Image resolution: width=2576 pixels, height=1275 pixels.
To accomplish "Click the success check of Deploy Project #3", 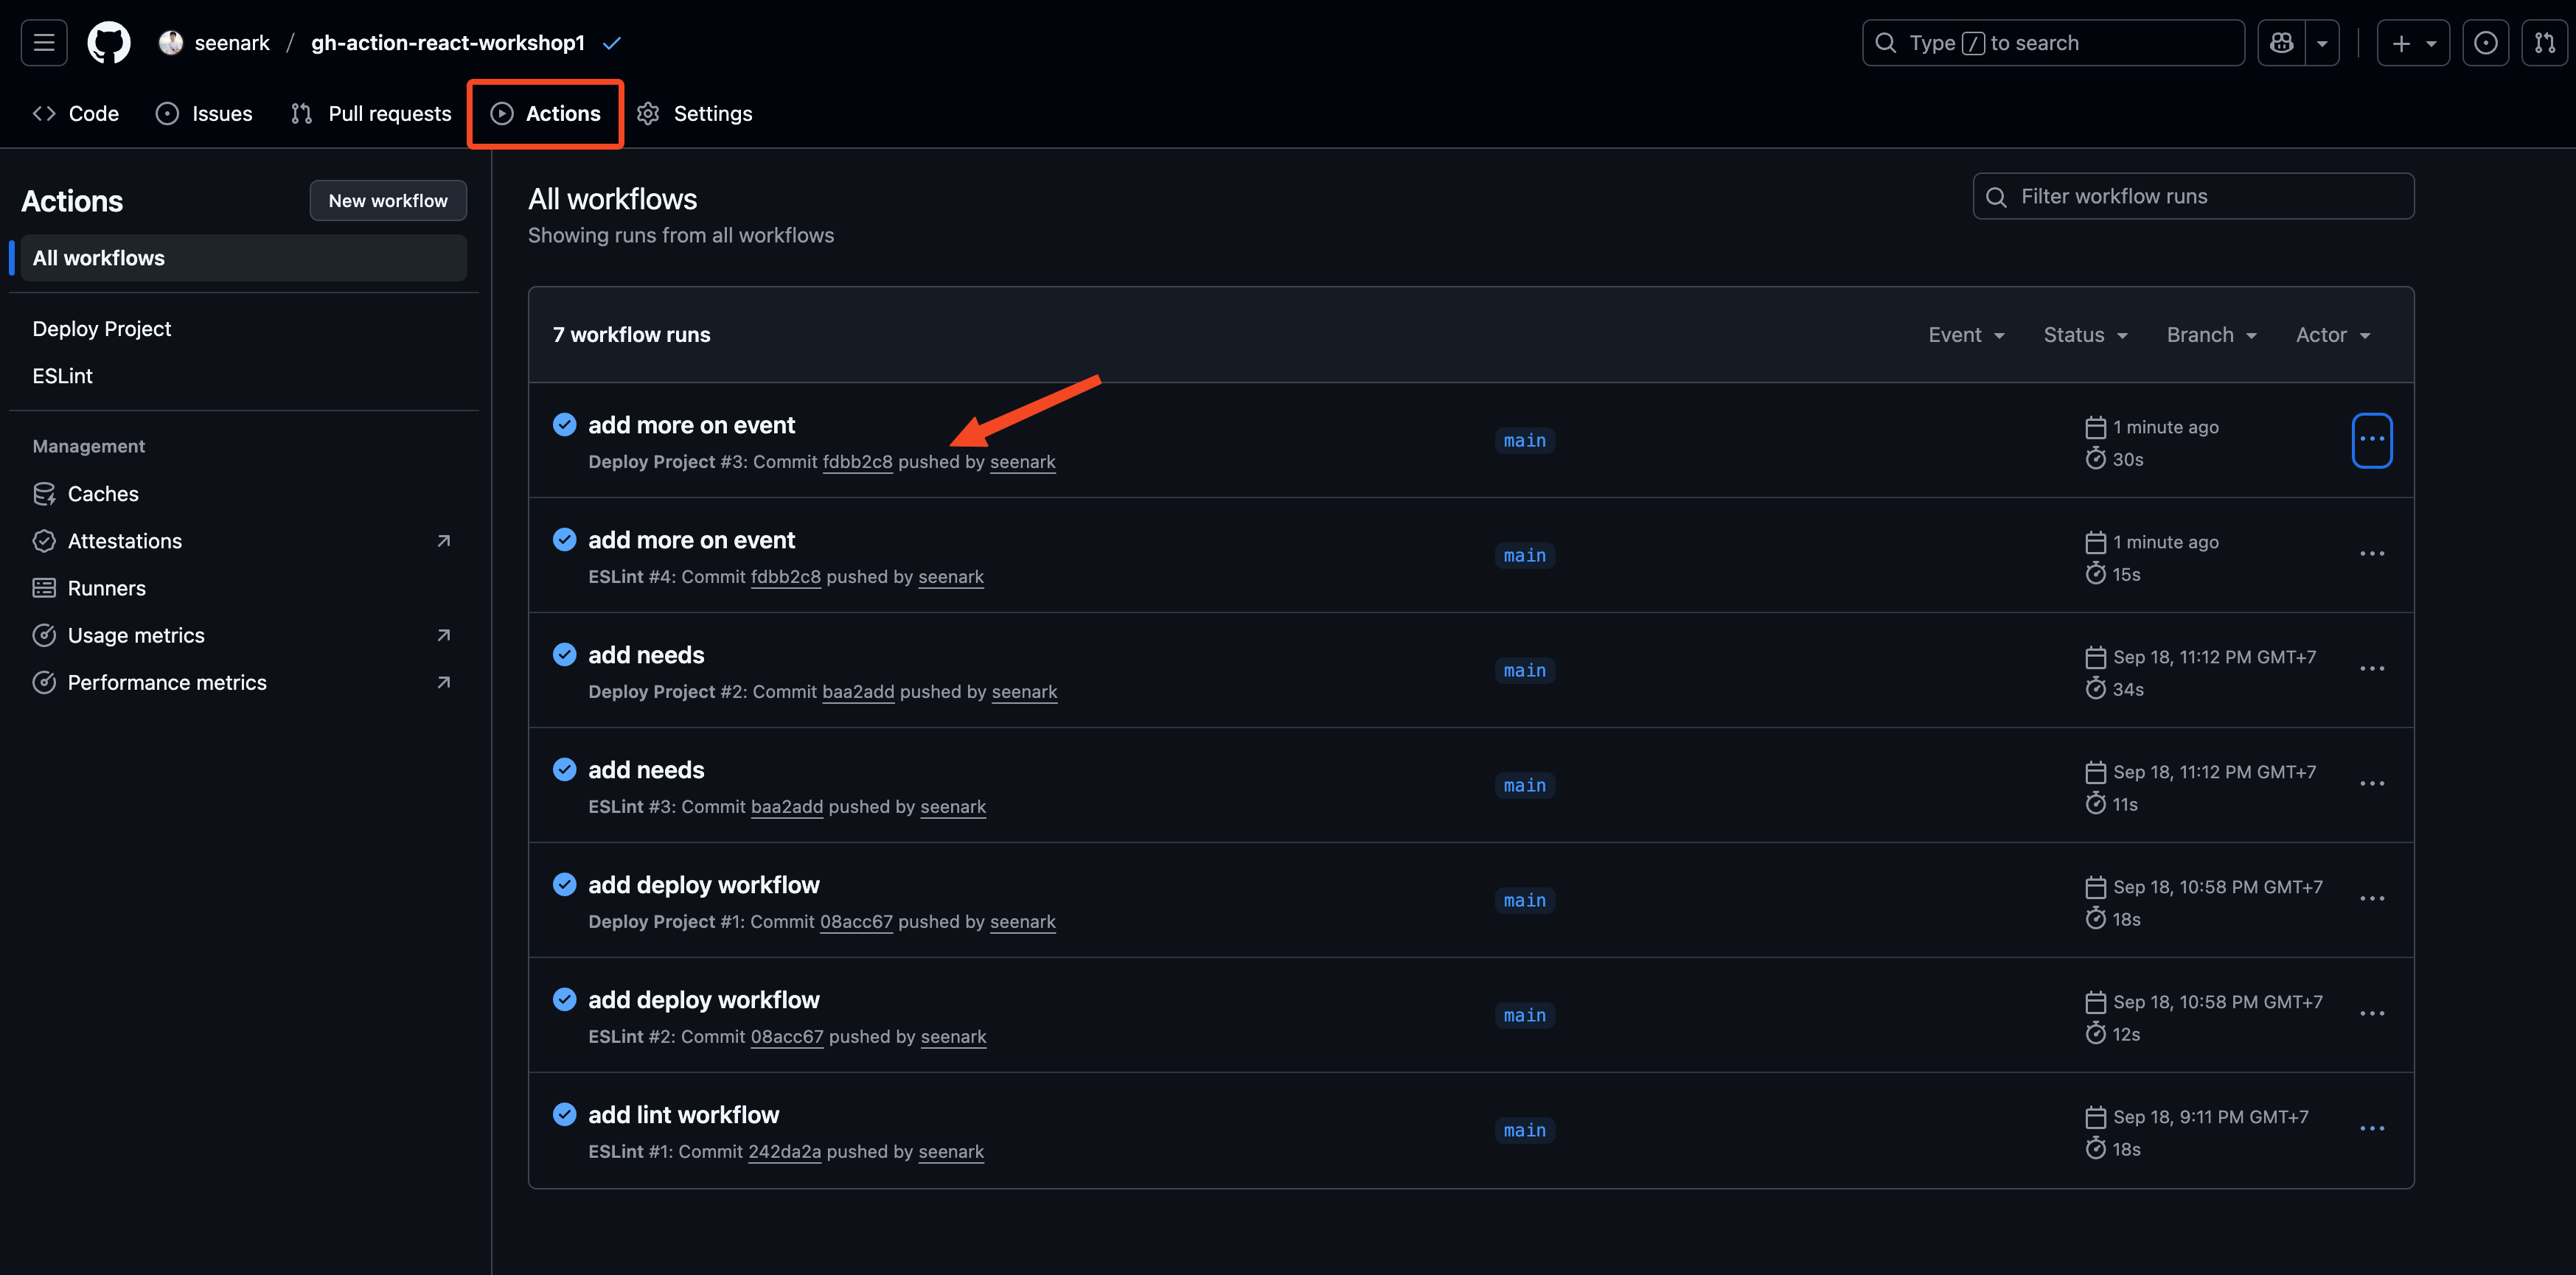I will [564, 425].
